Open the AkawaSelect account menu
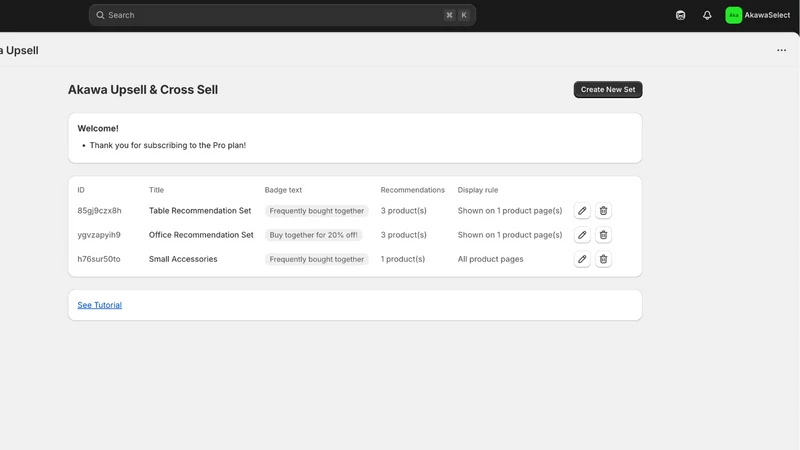Viewport: 800px width, 450px height. [x=758, y=15]
